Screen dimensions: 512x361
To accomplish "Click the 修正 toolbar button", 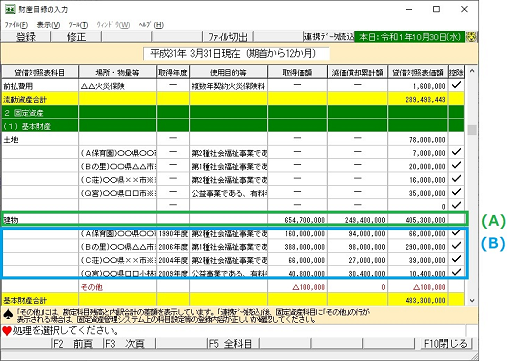I will coord(76,37).
